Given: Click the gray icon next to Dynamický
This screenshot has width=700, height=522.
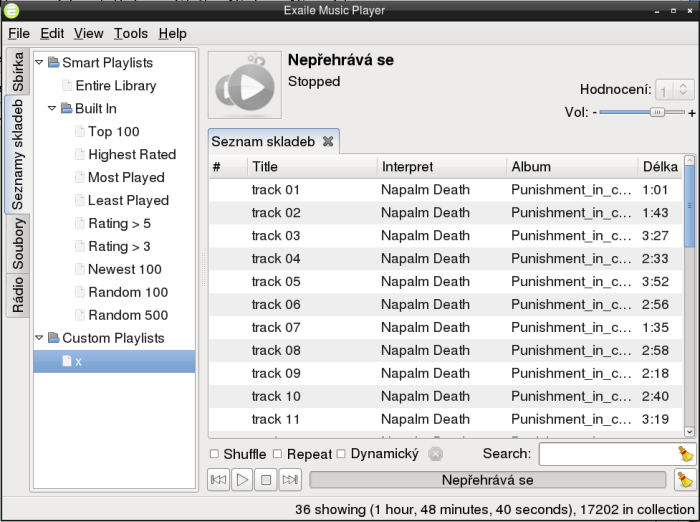Looking at the screenshot, I should tap(435, 454).
